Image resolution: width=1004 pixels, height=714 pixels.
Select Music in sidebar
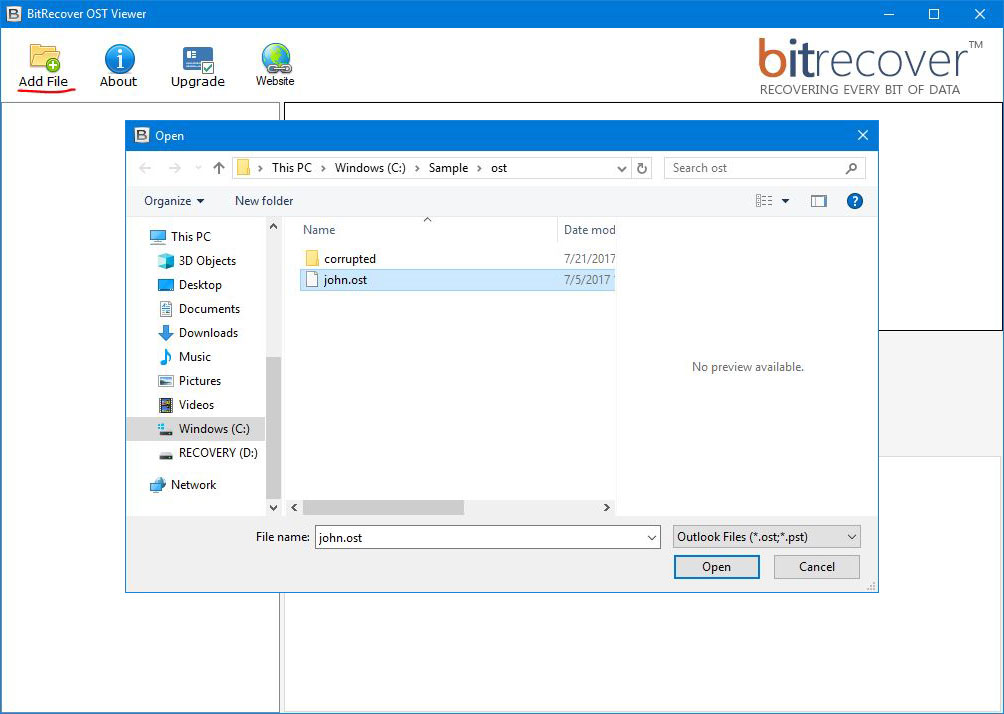pos(184,357)
